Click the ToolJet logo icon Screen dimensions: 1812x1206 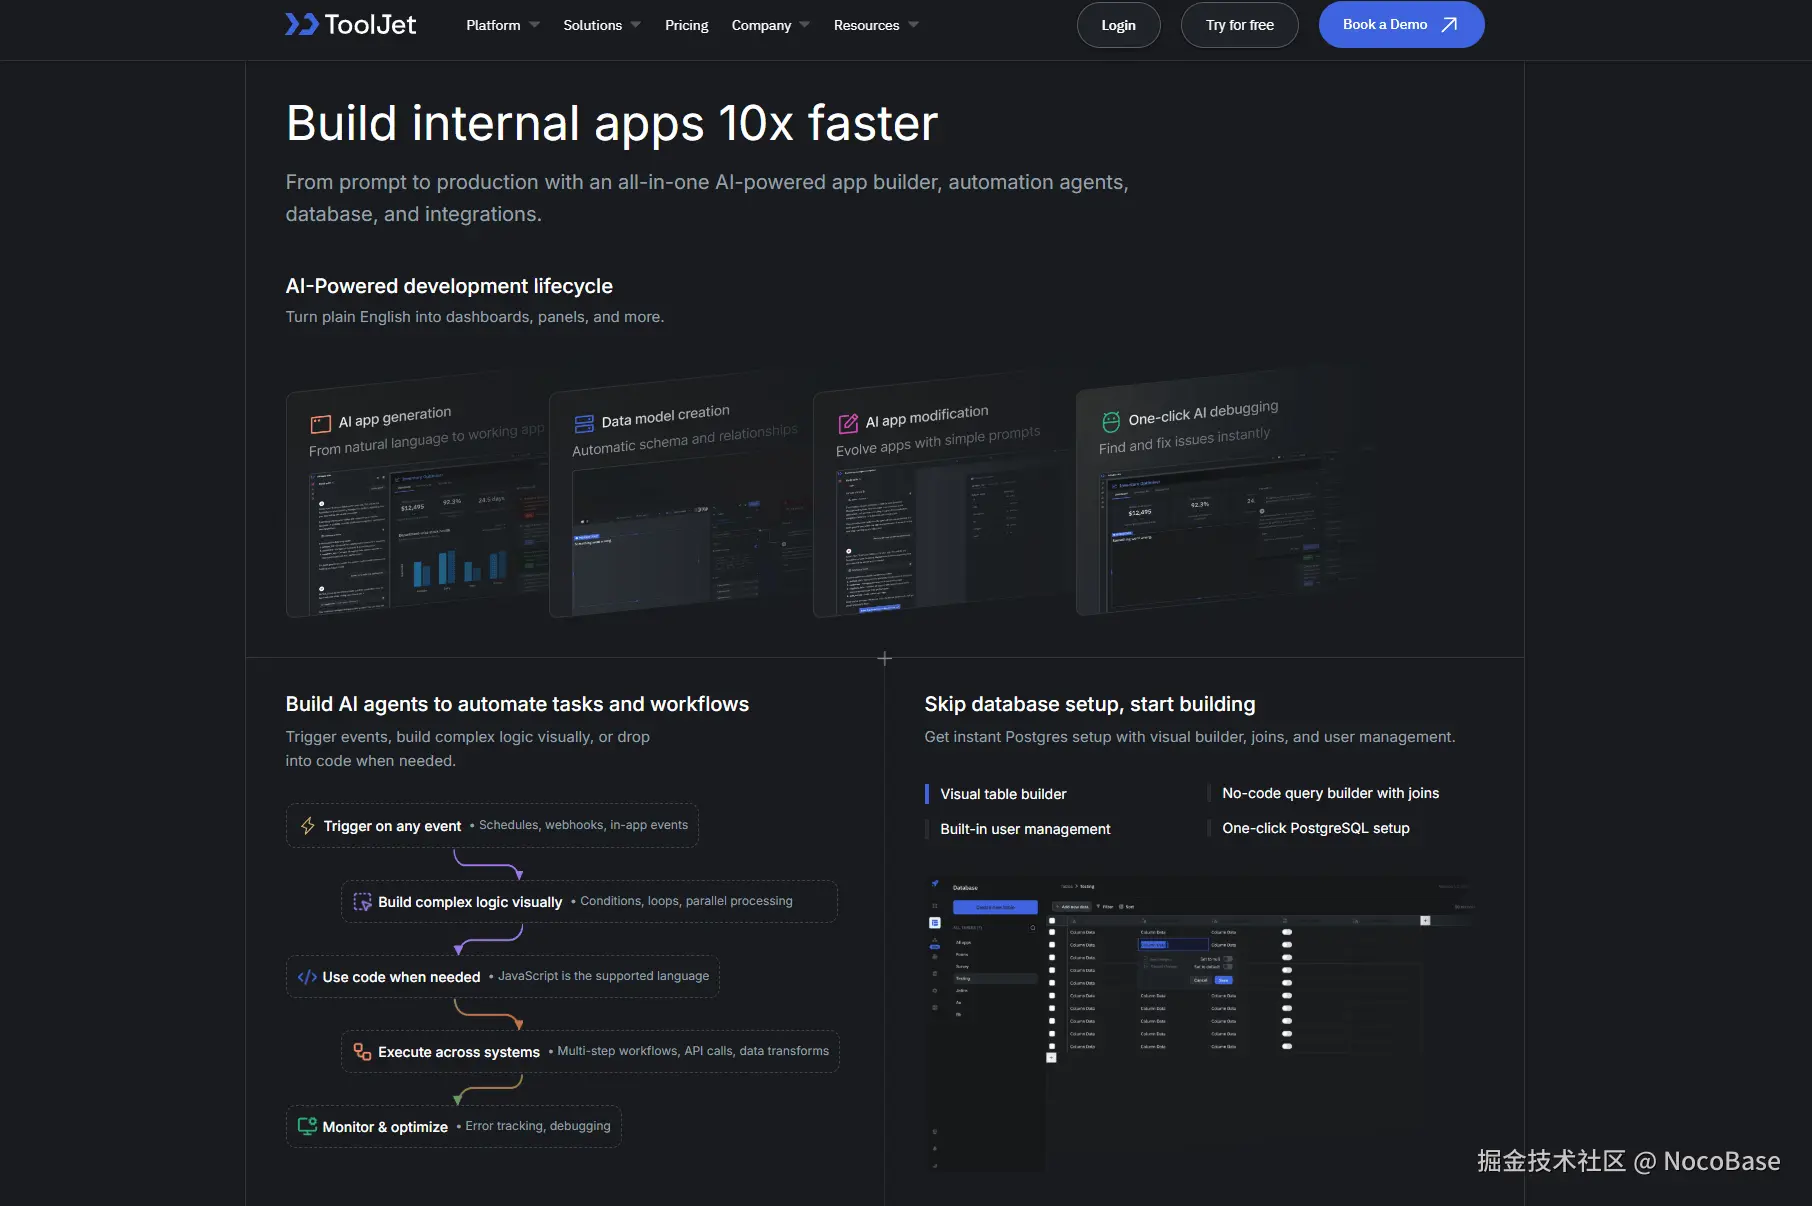[x=301, y=24]
